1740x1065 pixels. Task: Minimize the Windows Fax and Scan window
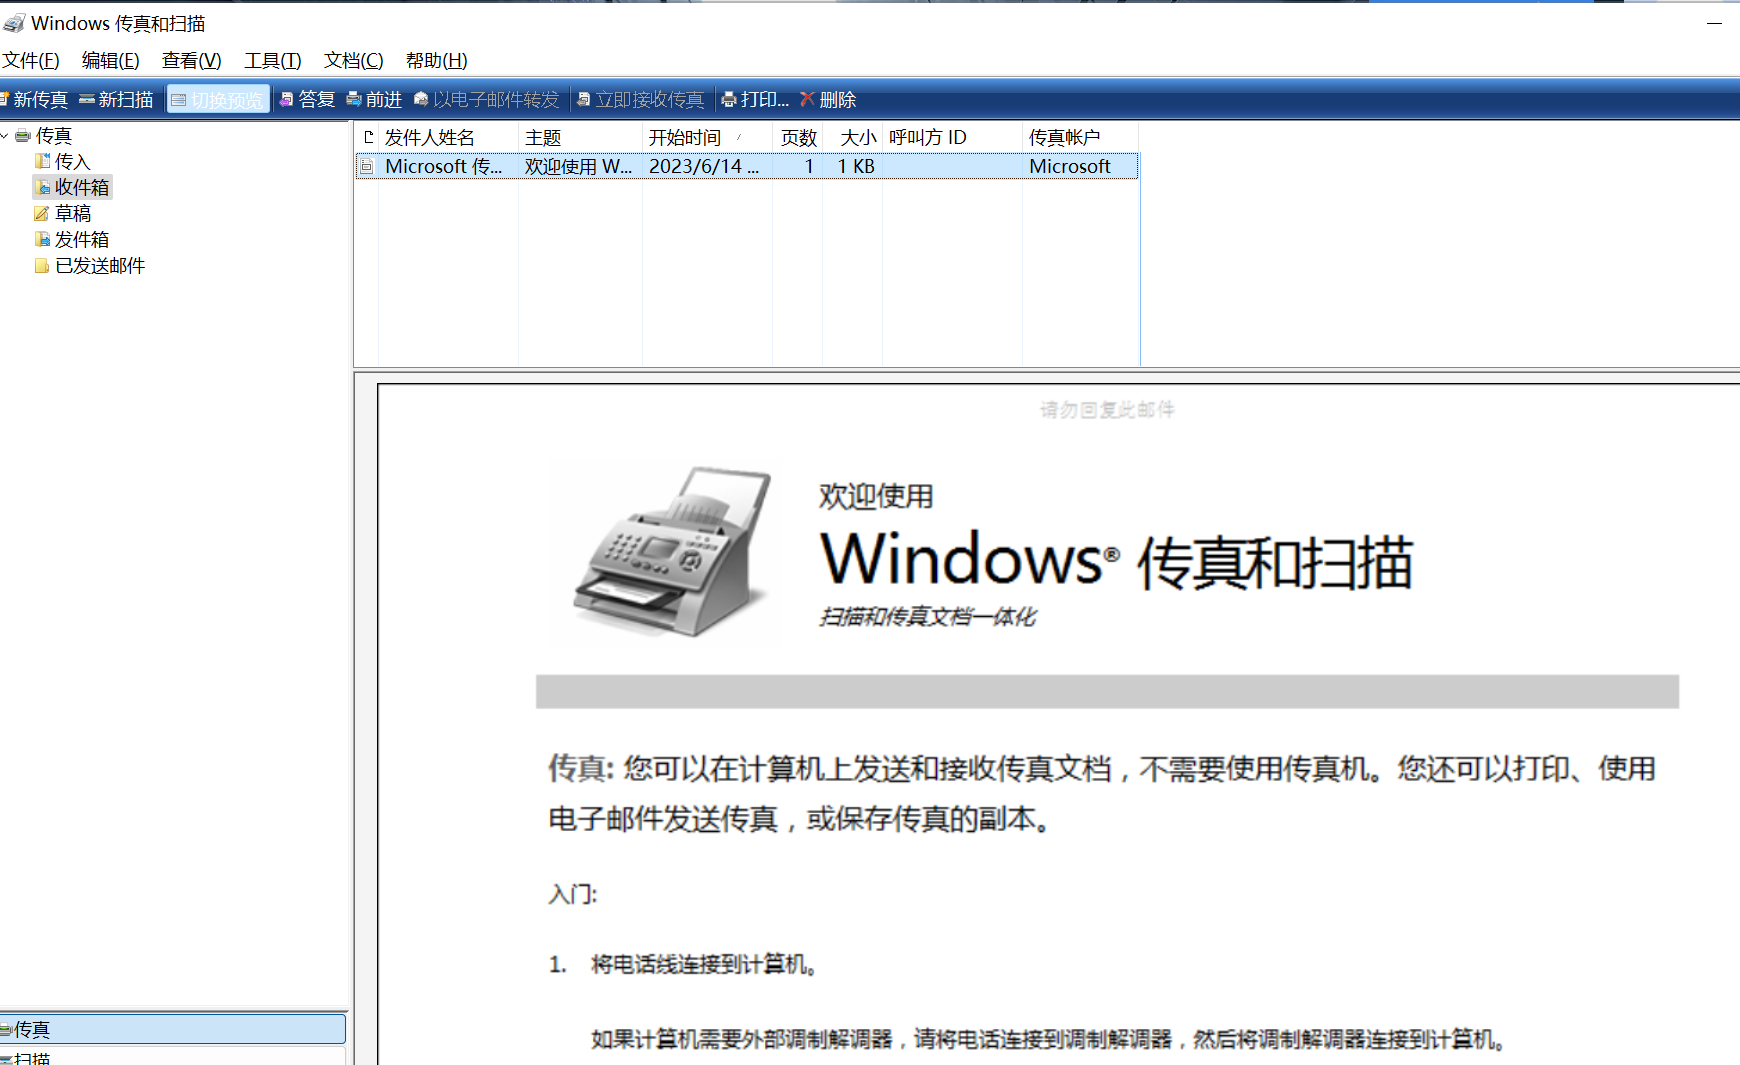[1714, 22]
